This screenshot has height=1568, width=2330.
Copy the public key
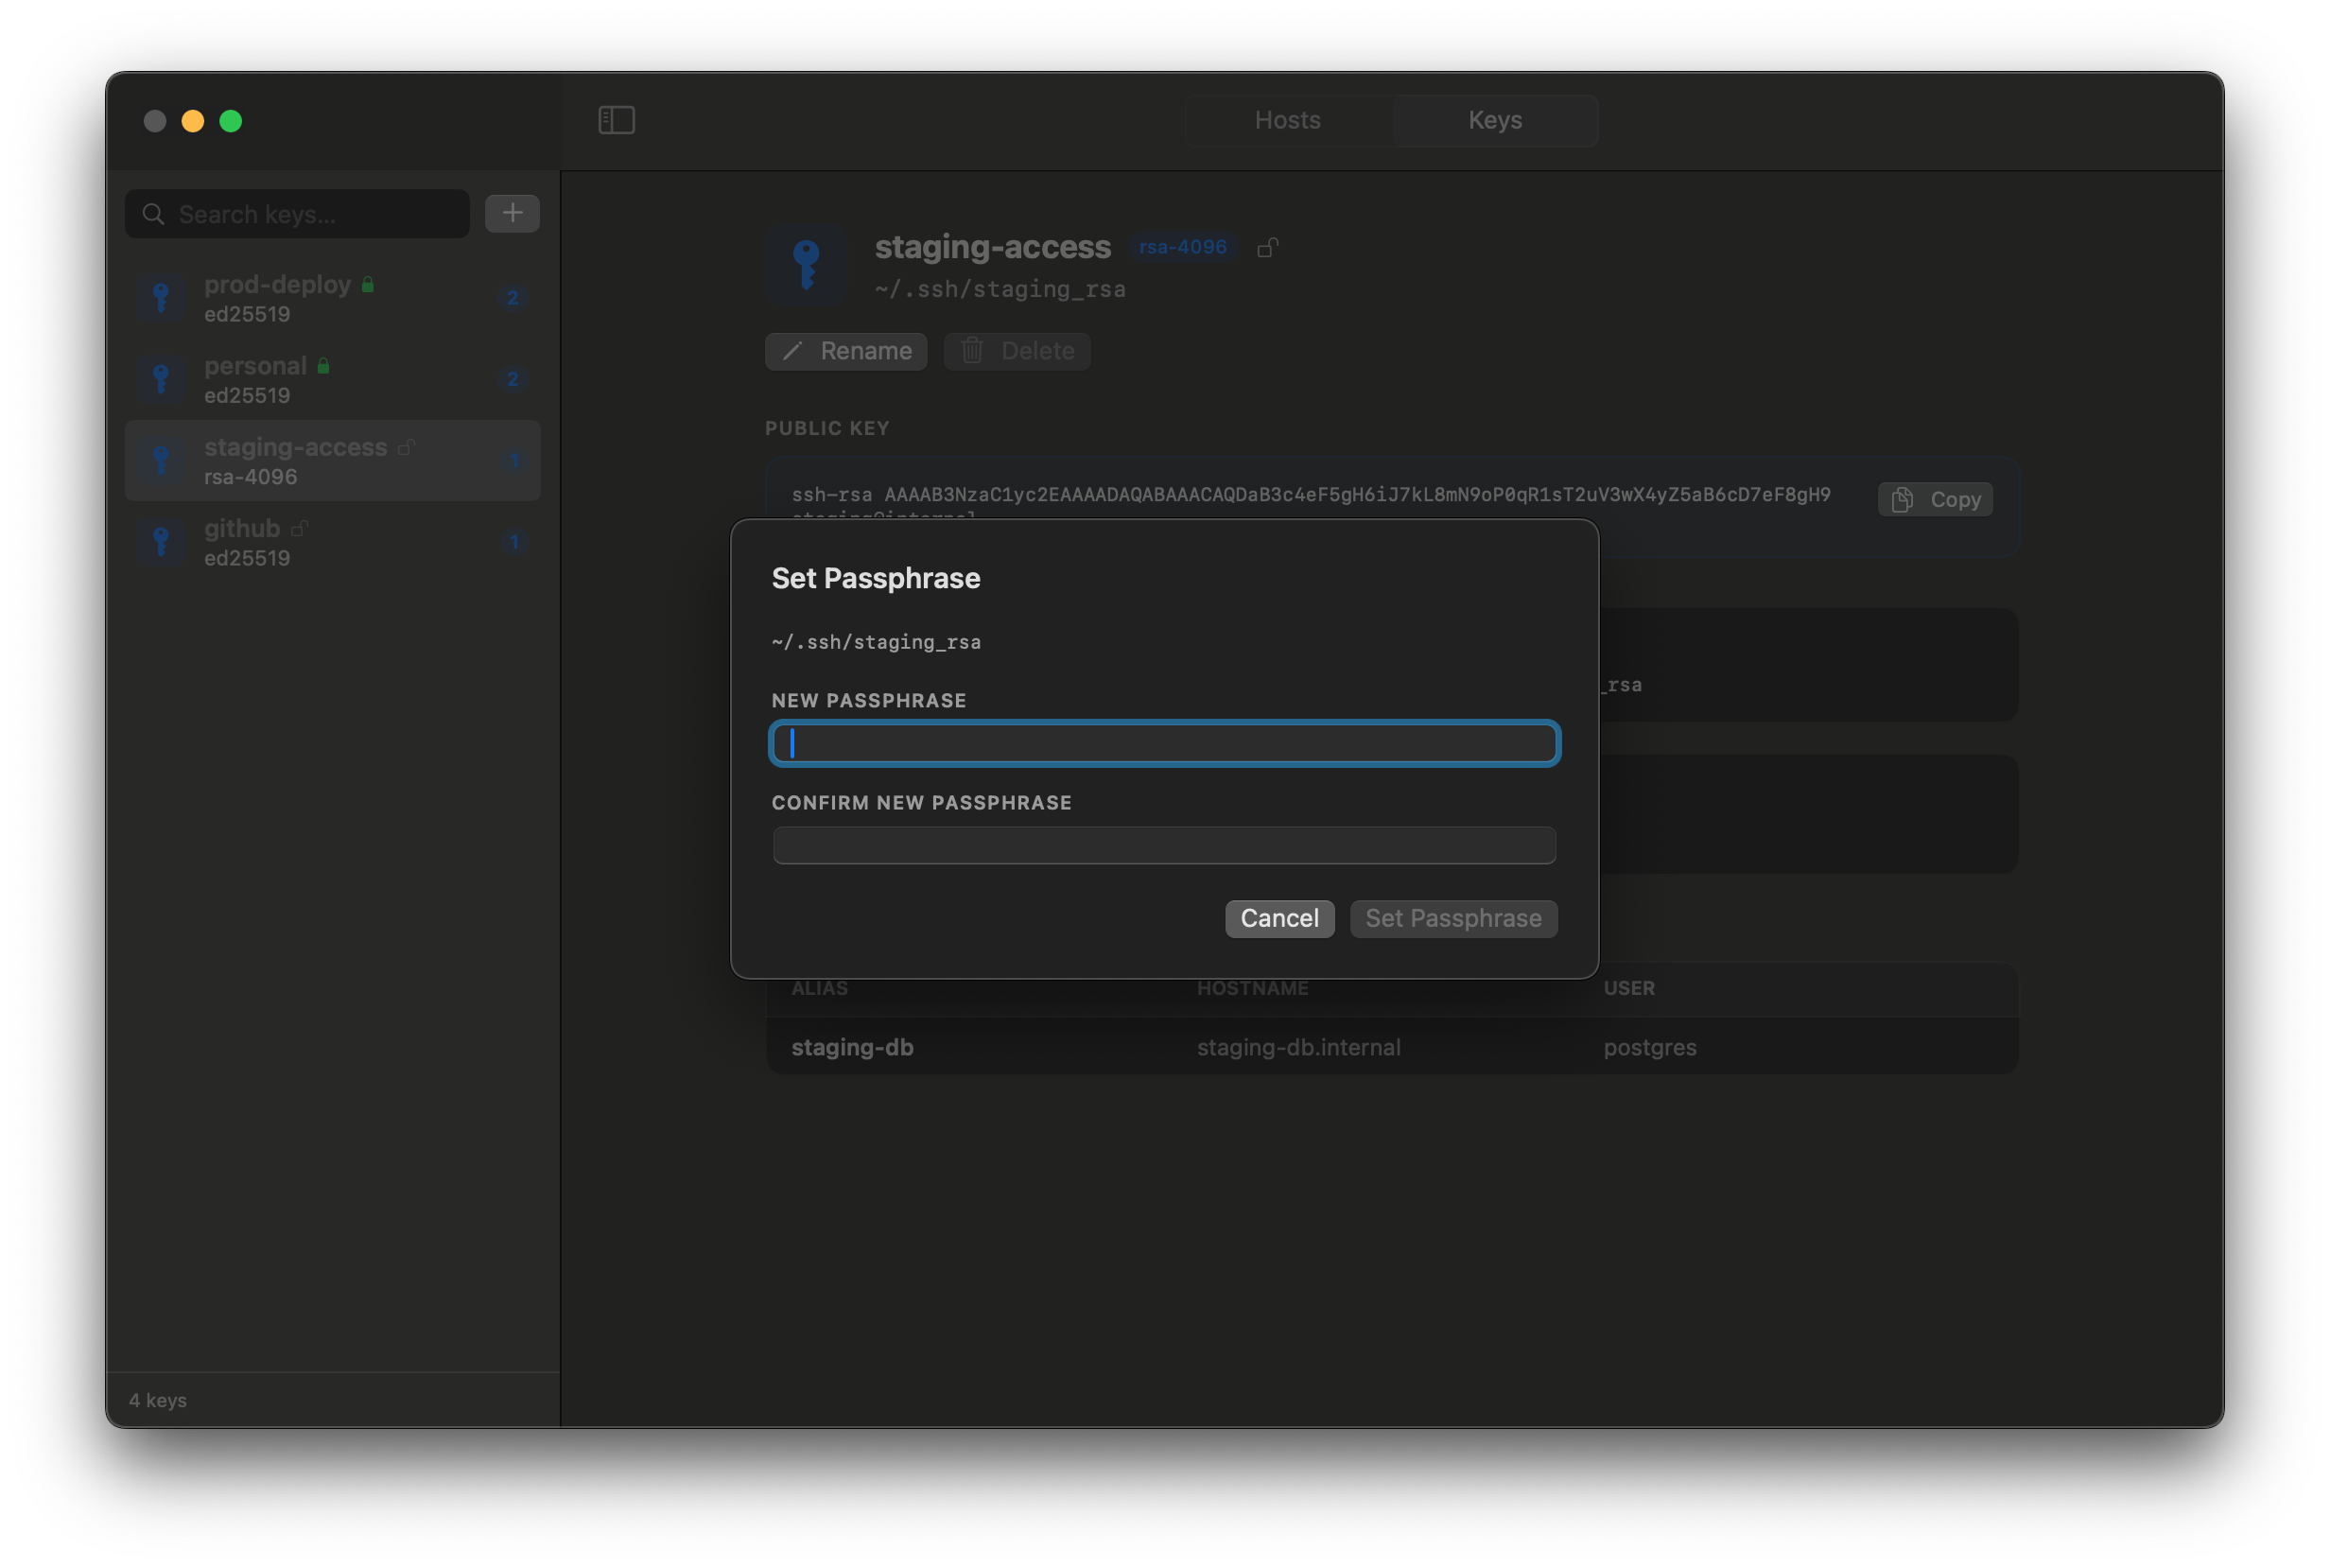click(x=1935, y=500)
